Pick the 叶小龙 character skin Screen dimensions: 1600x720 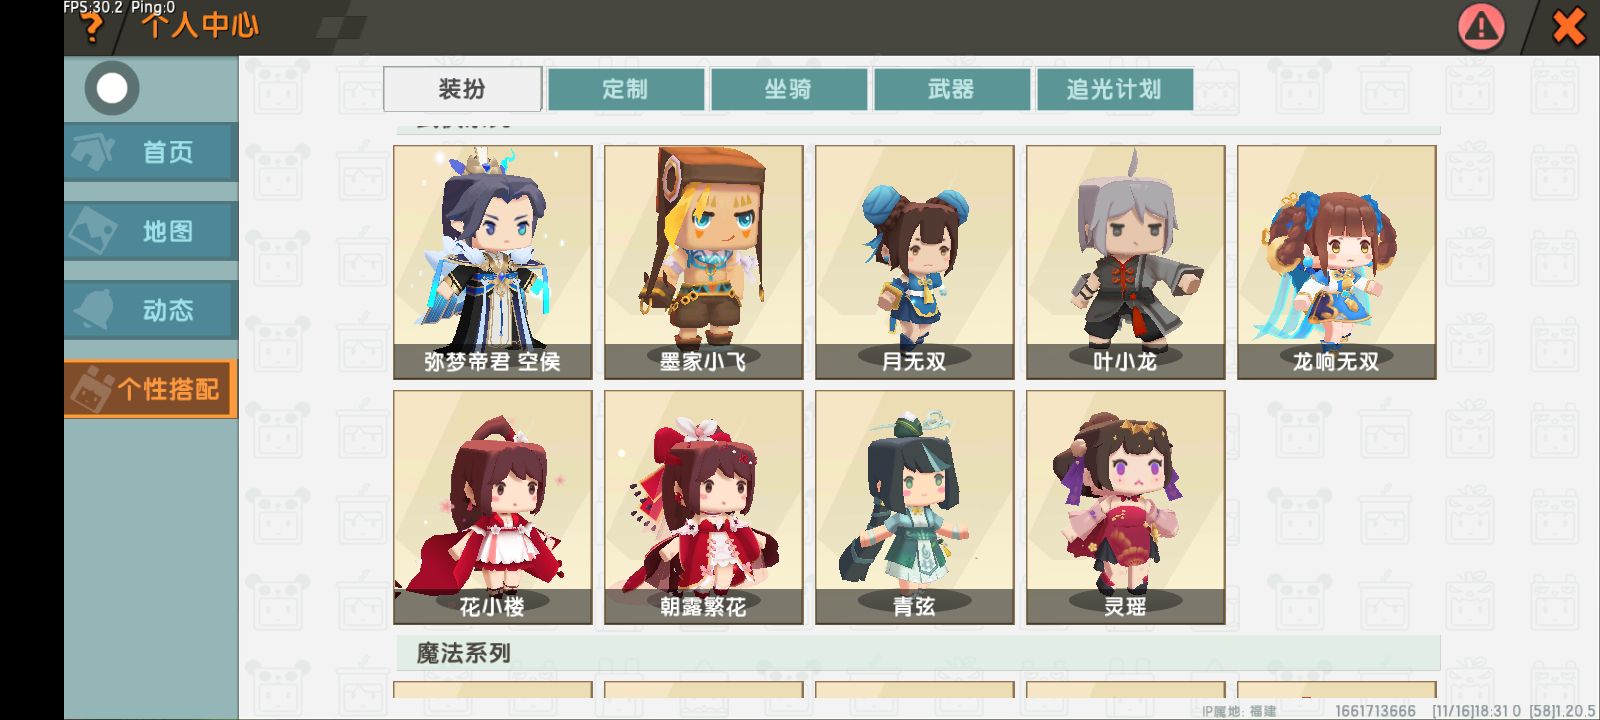(x=1126, y=262)
